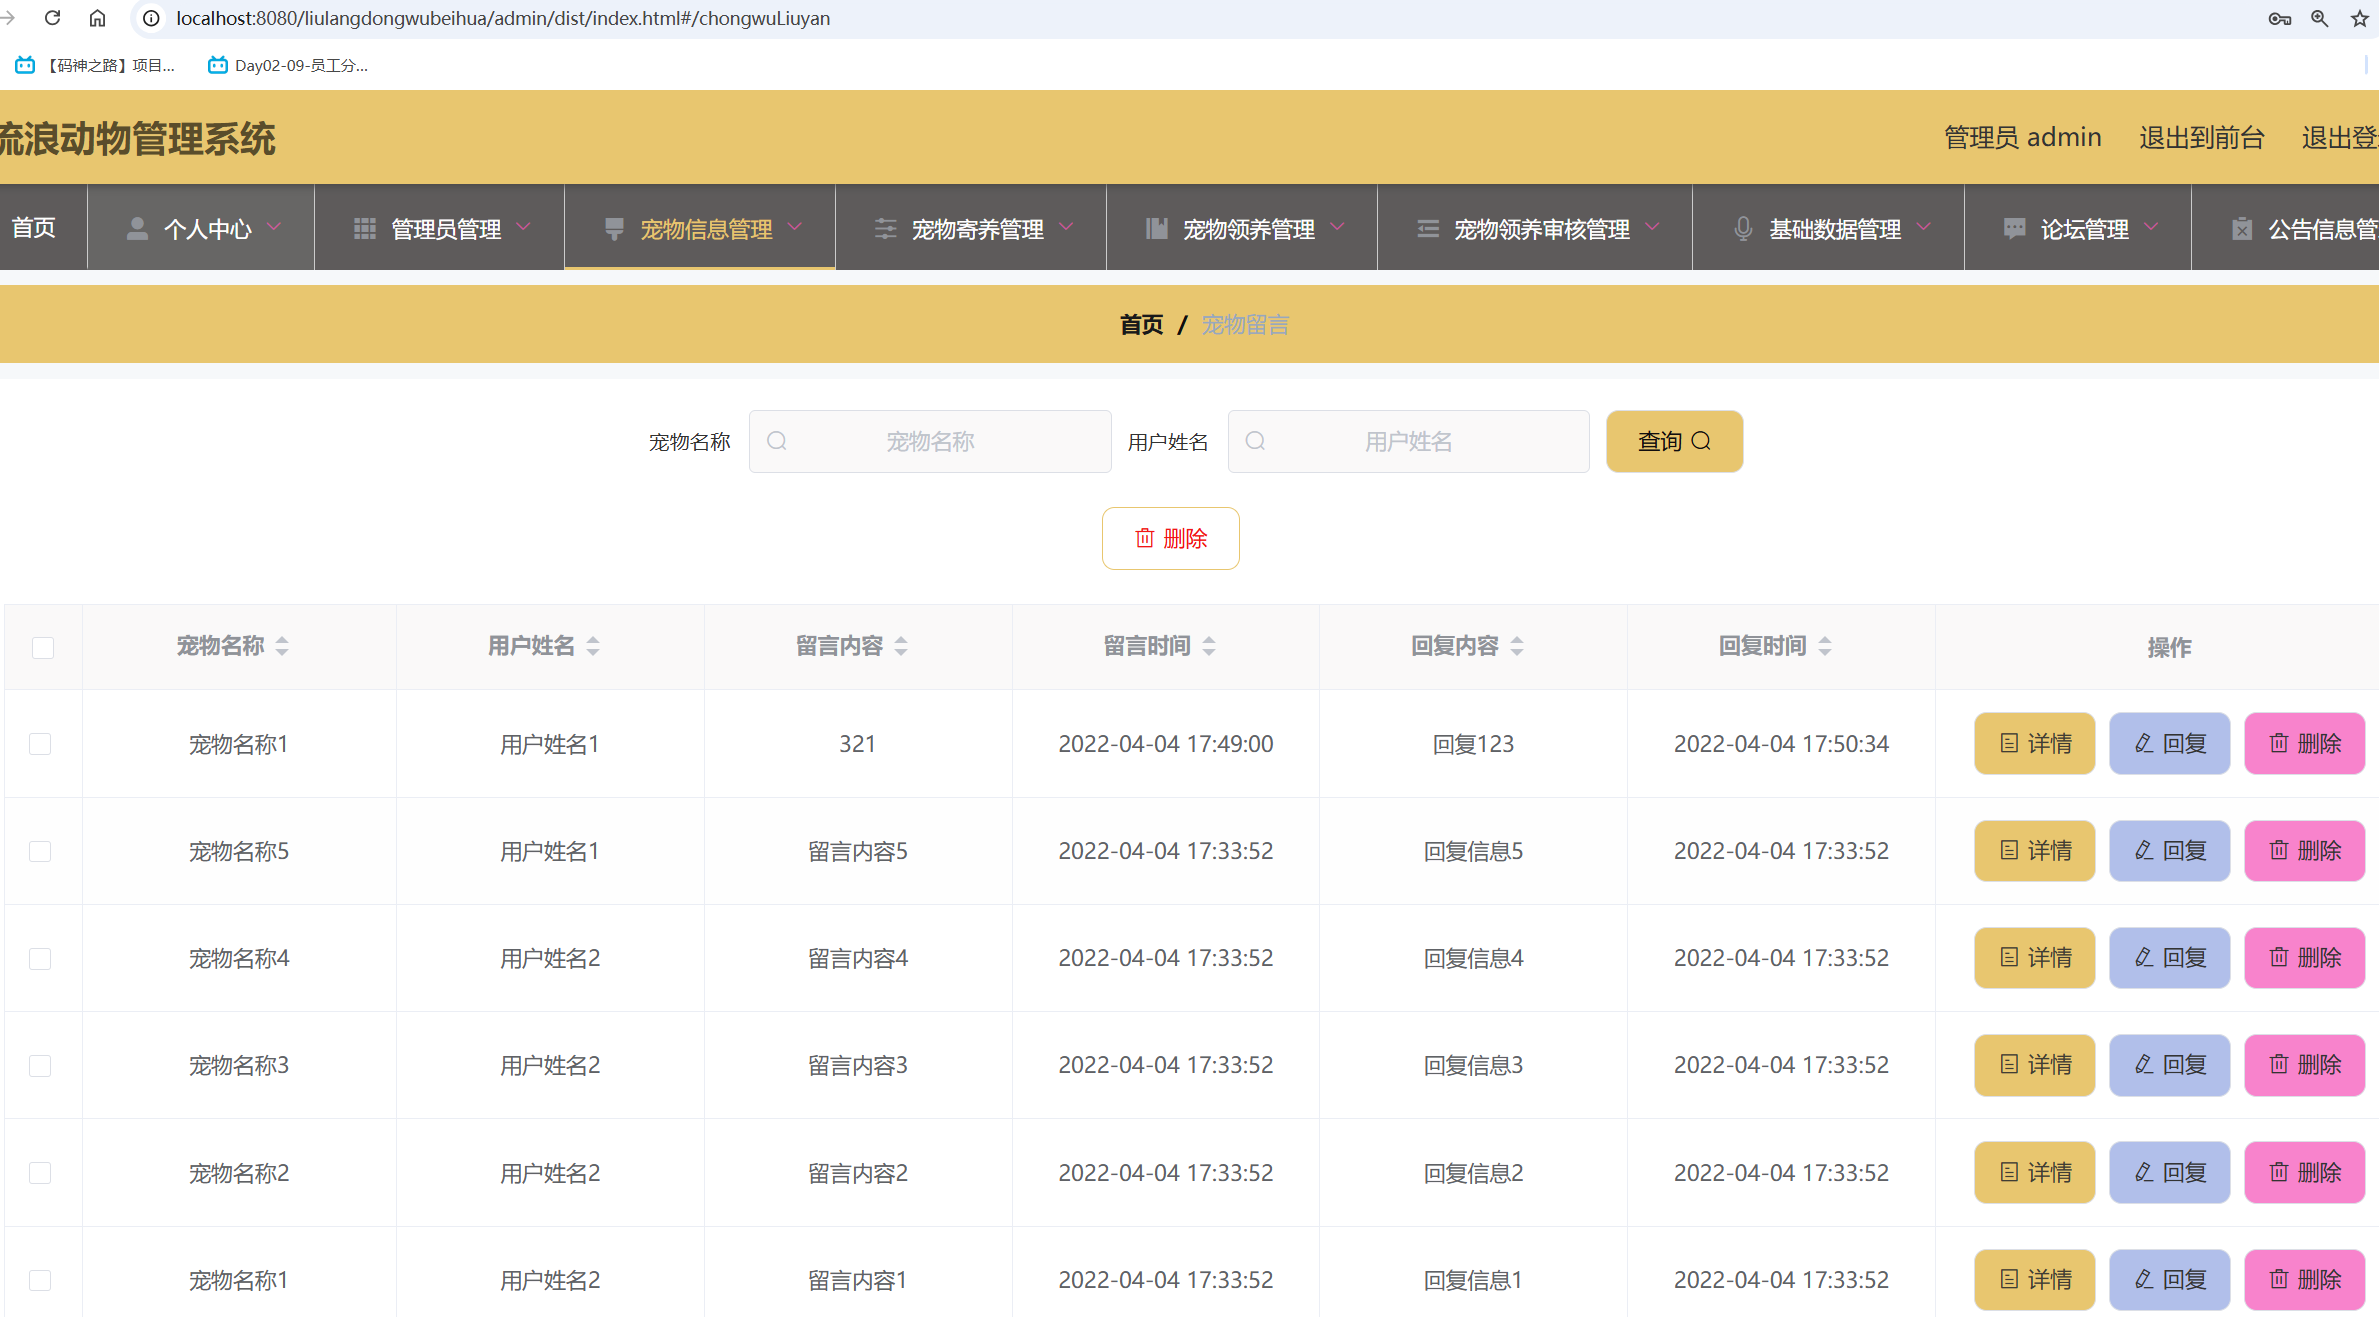
Task: Click 删除 for the 留言内容 321 row
Action: click(2304, 743)
